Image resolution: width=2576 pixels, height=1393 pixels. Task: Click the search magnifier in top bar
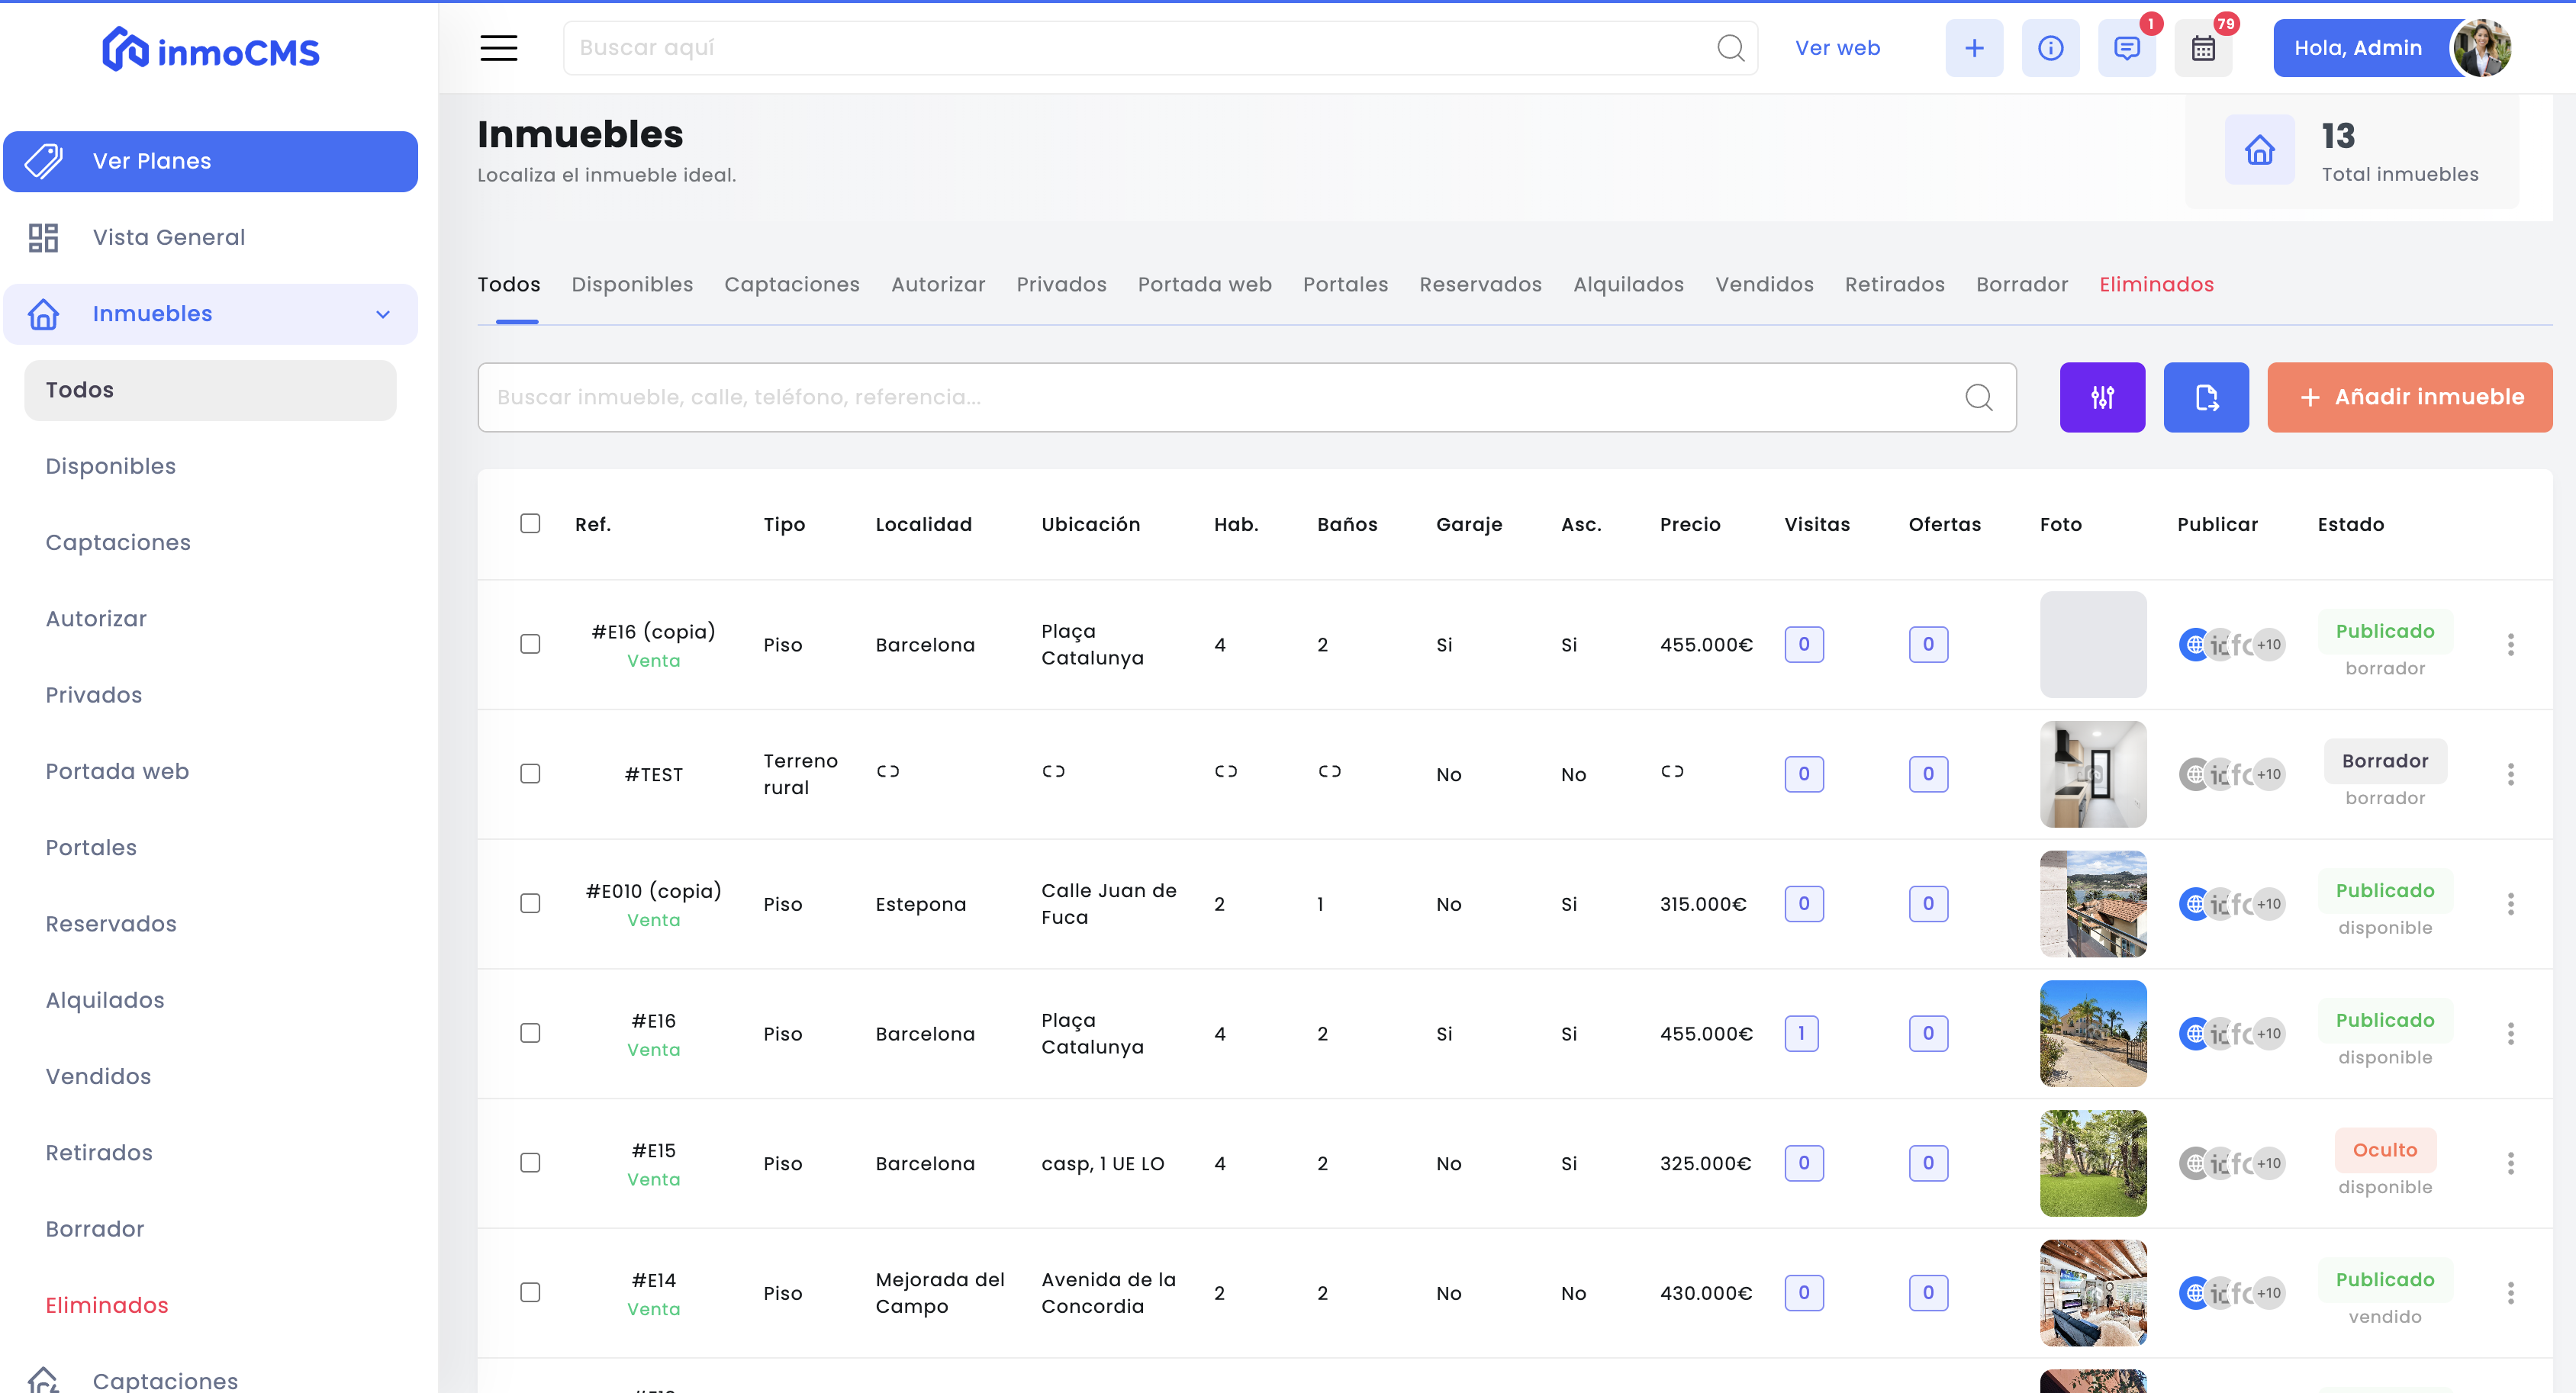1730,48
